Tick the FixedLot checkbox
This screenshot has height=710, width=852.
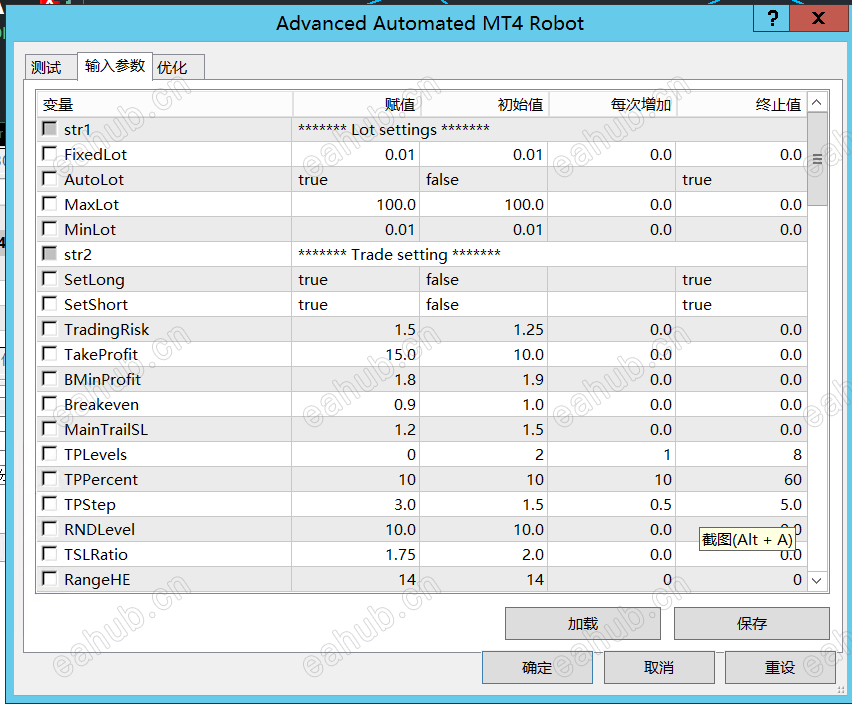[49, 154]
